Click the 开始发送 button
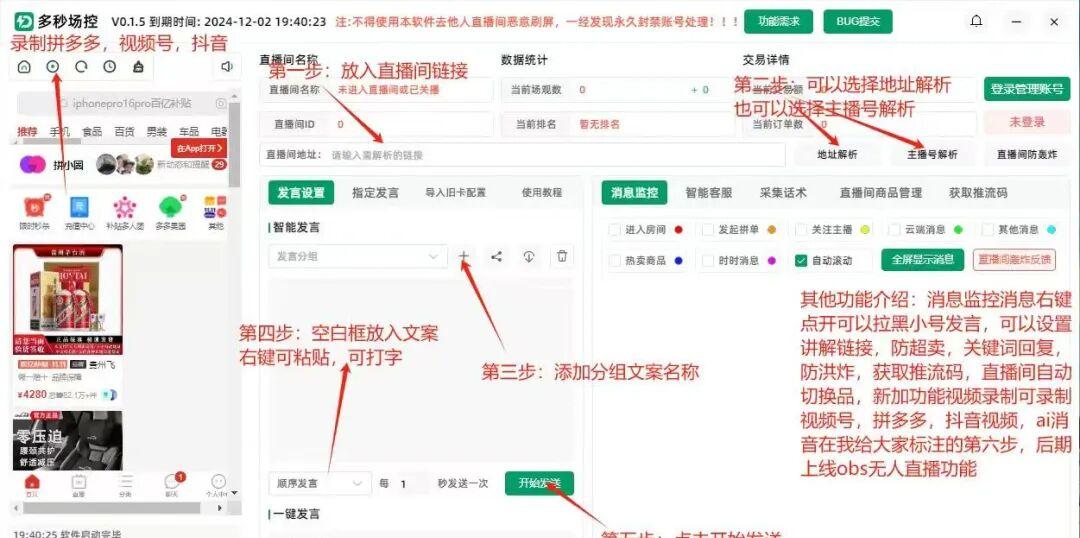 point(539,483)
